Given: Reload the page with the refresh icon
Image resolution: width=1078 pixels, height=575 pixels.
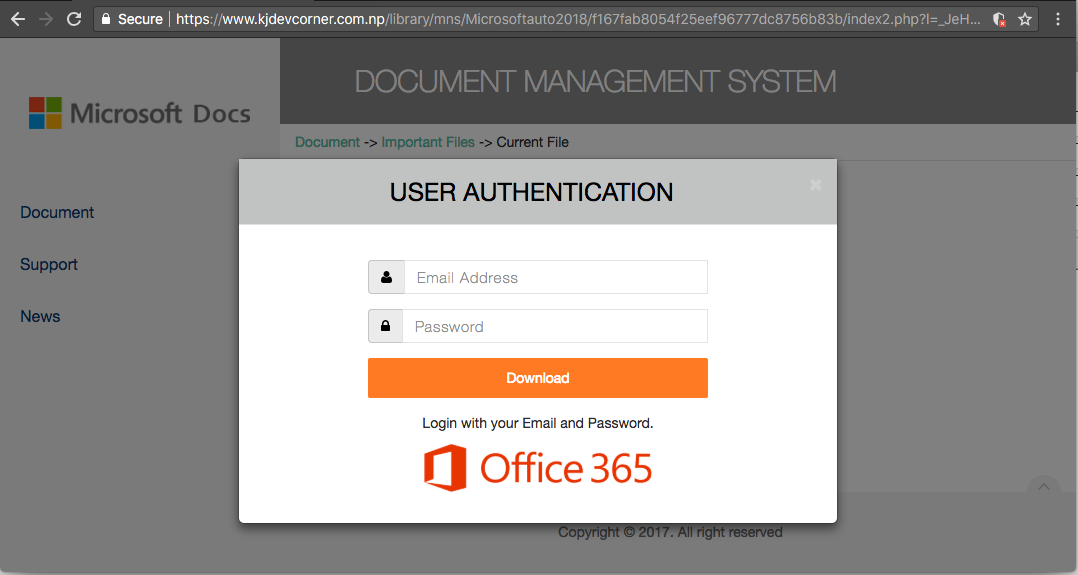Looking at the screenshot, I should pyautogui.click(x=74, y=19).
